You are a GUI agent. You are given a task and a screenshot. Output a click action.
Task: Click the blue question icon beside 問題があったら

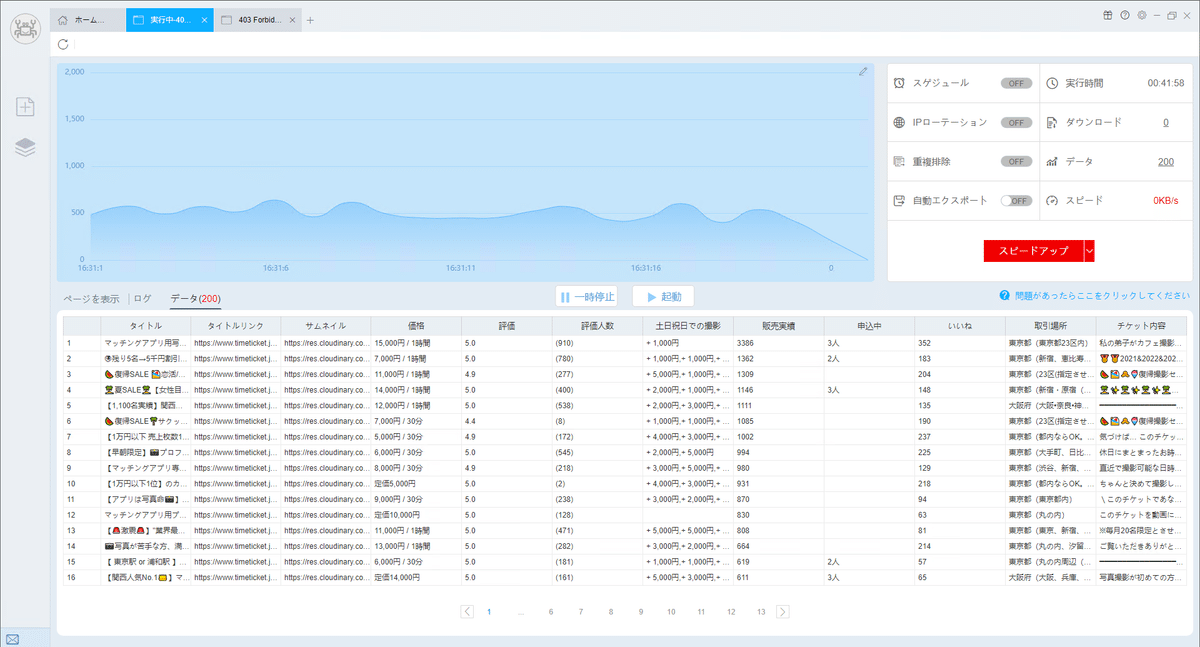1003,296
